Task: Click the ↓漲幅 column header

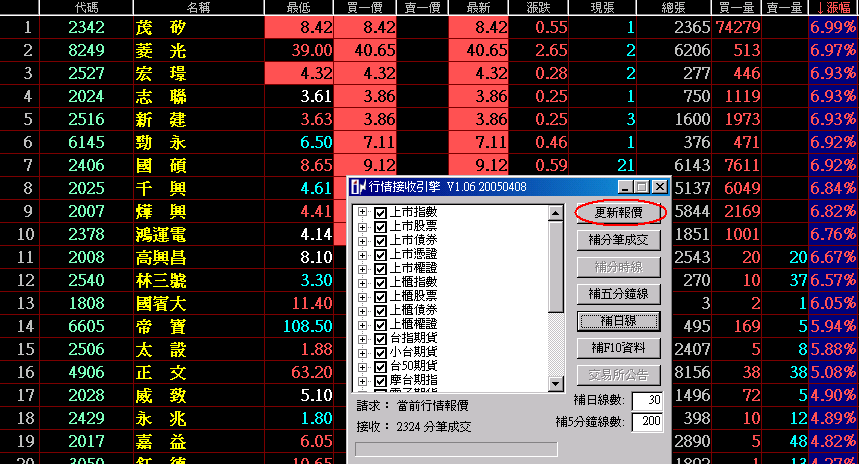Action: (833, 7)
